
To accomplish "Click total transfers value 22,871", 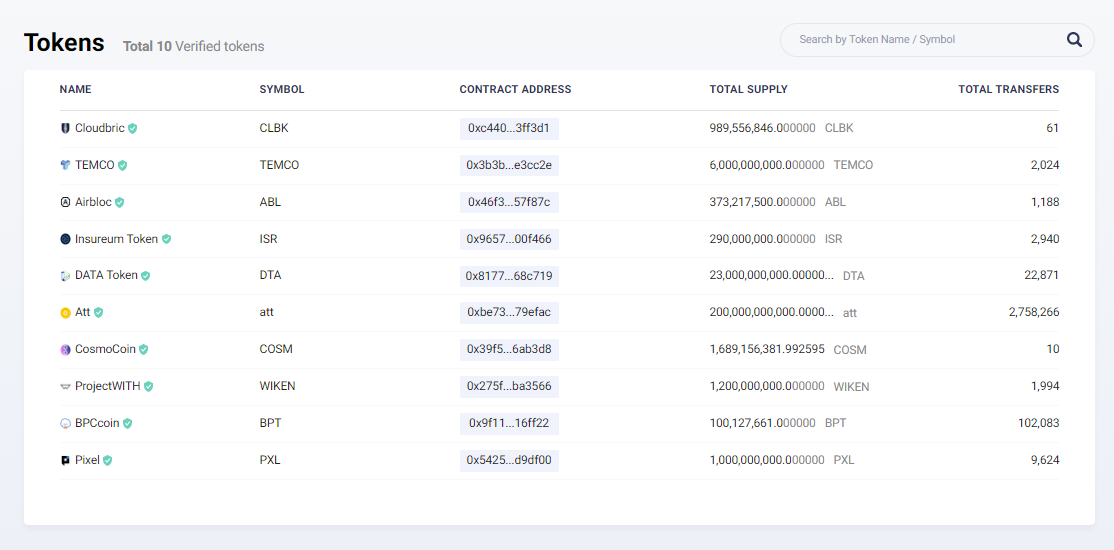I will coord(1041,276).
